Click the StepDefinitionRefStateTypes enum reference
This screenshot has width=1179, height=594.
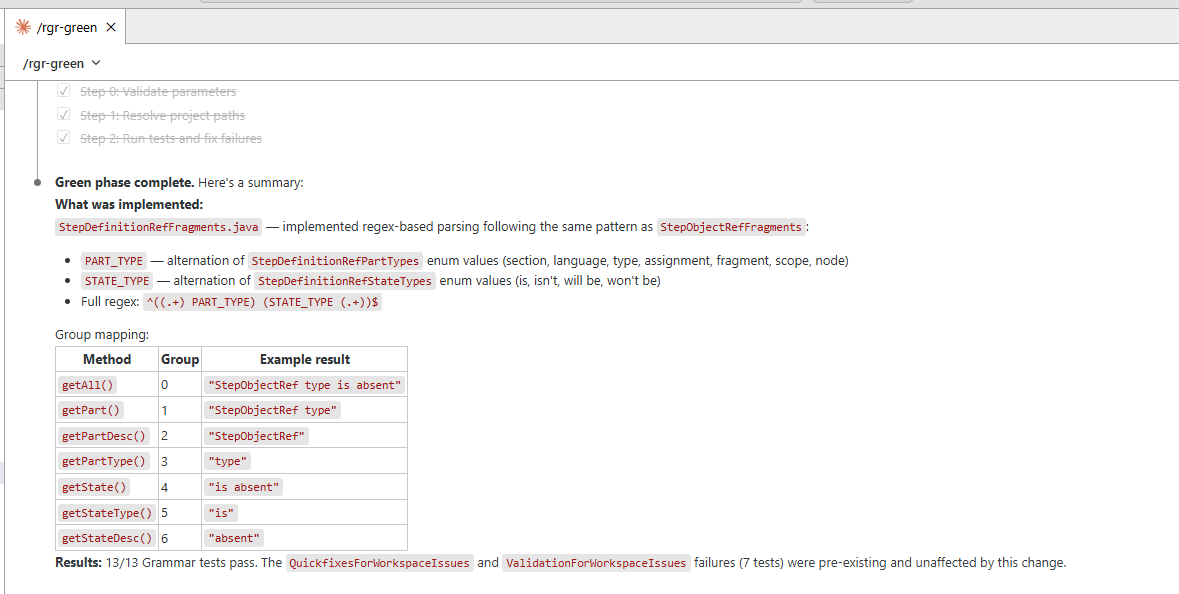[345, 281]
